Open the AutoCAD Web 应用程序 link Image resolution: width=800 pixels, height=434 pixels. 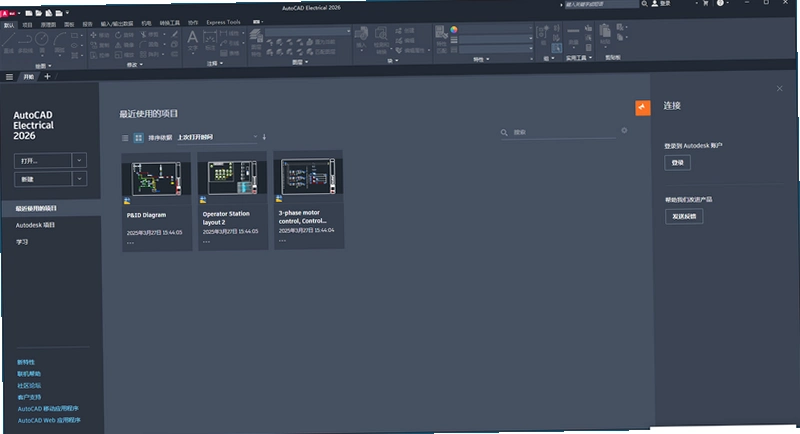(x=49, y=421)
